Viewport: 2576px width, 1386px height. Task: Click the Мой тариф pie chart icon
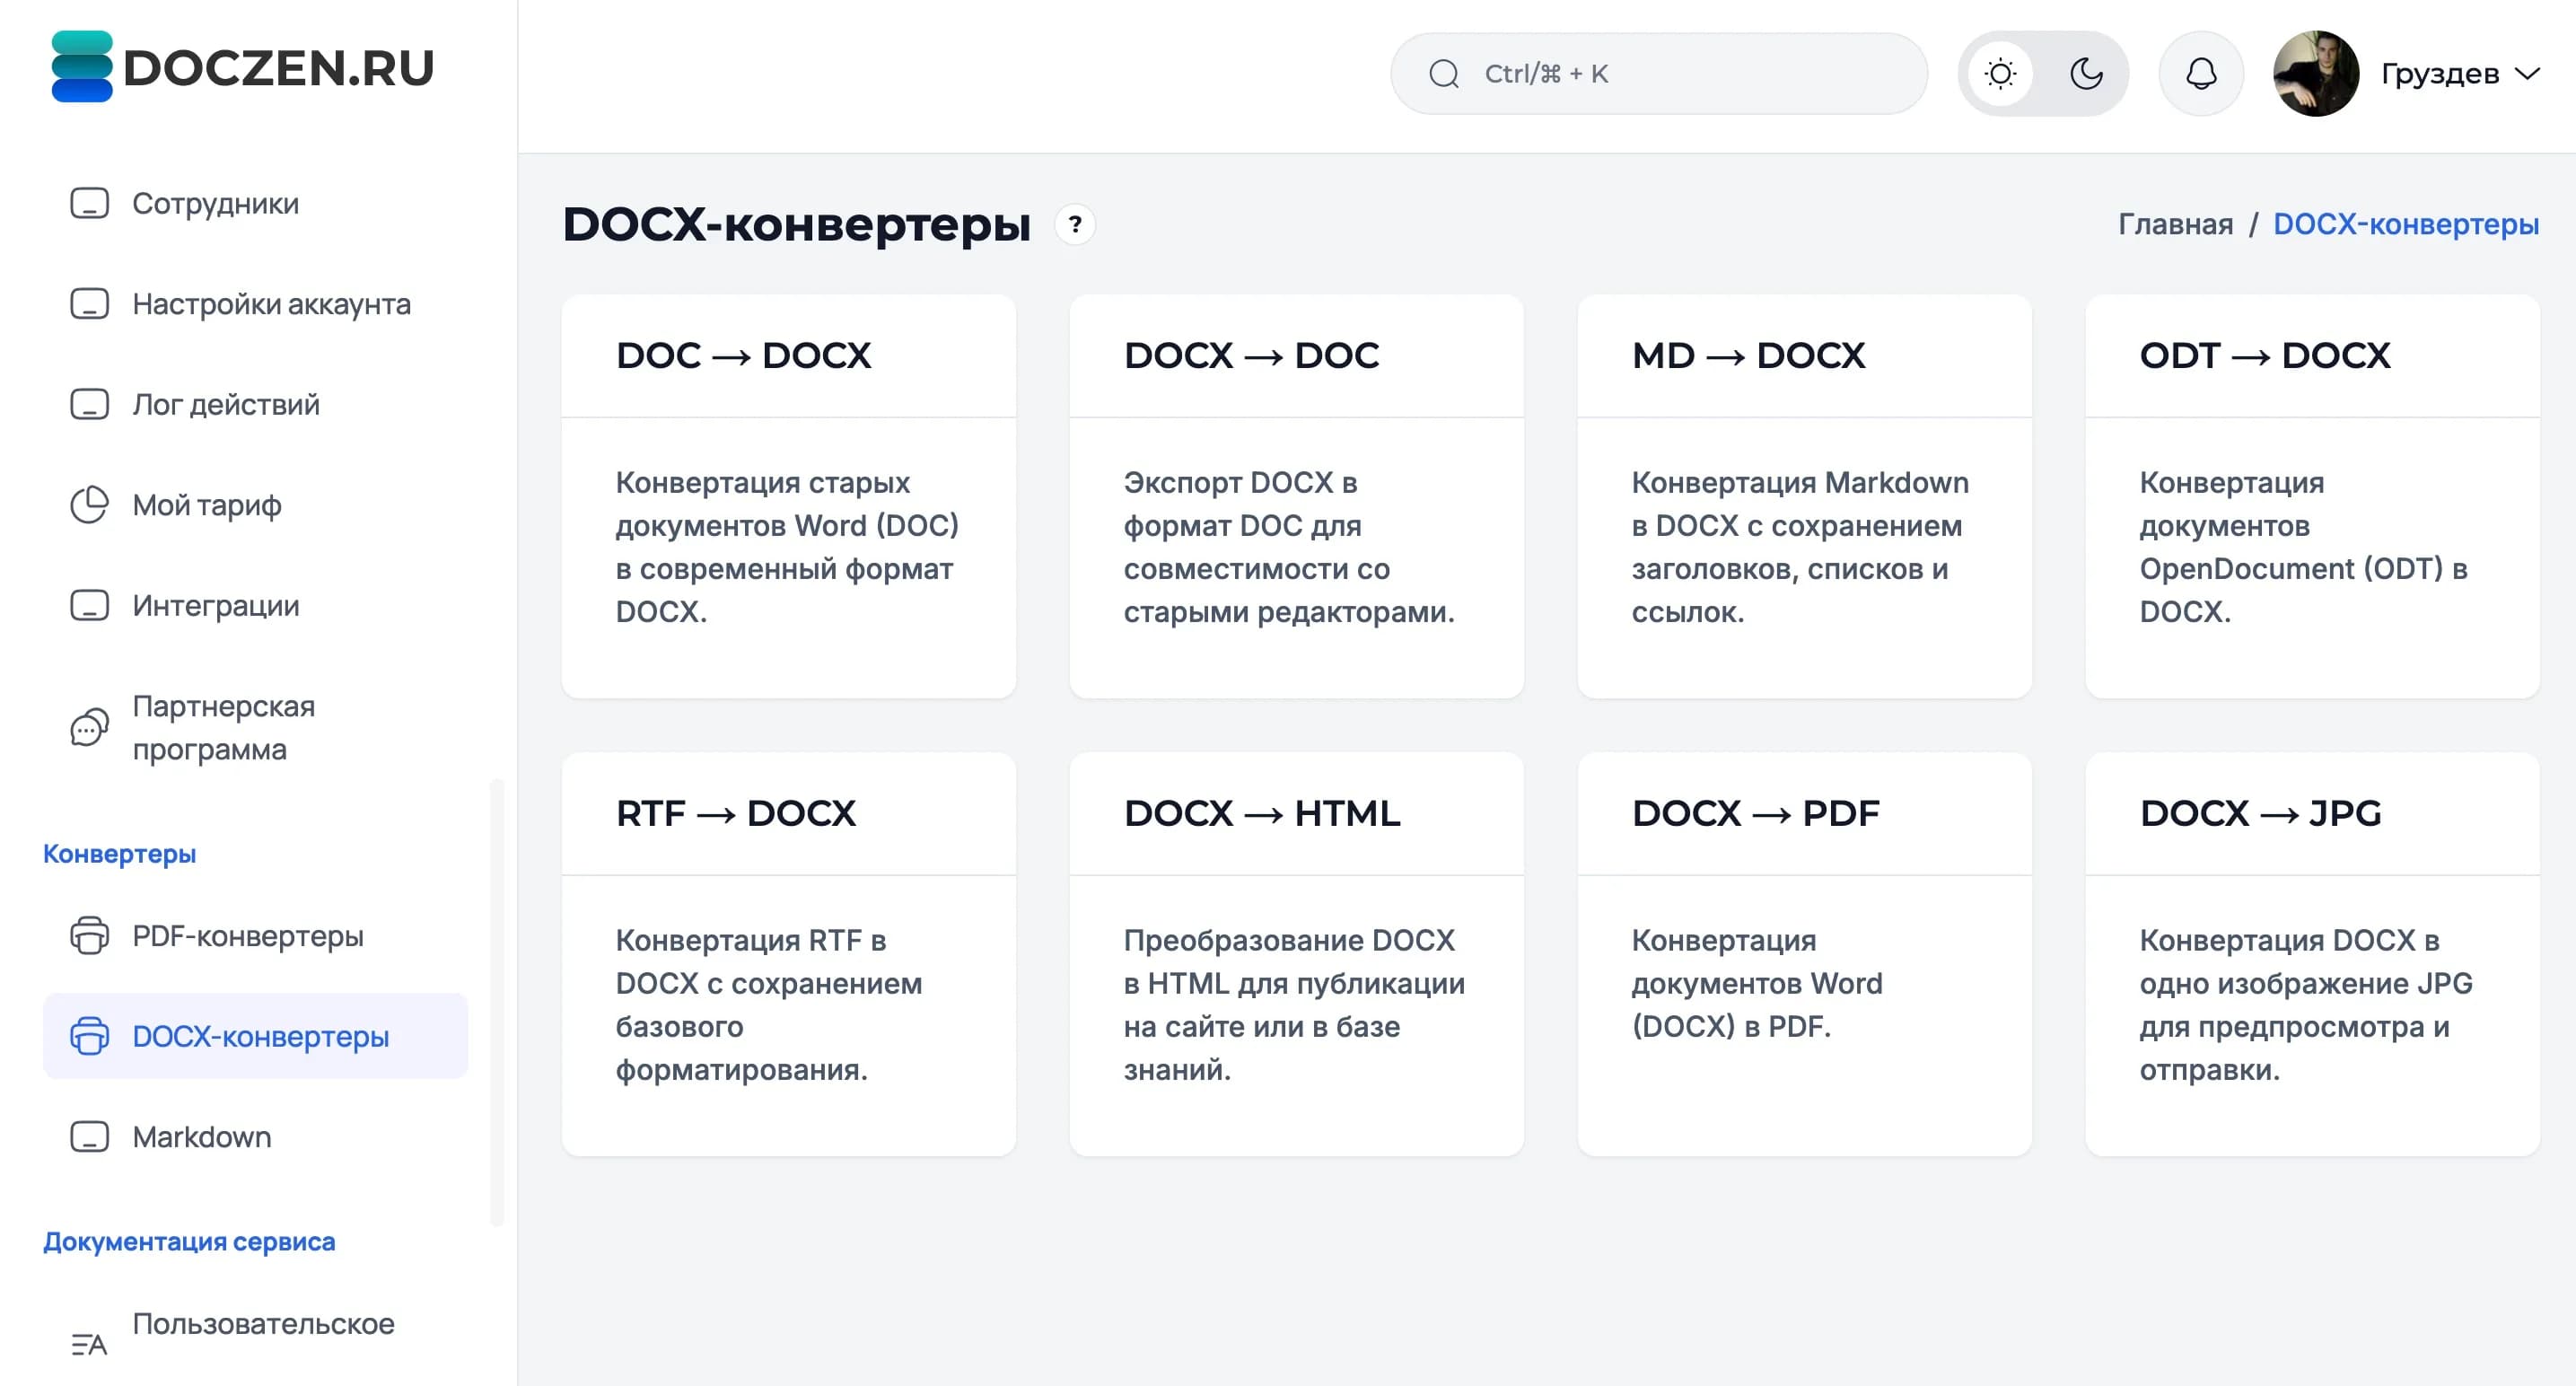point(89,505)
